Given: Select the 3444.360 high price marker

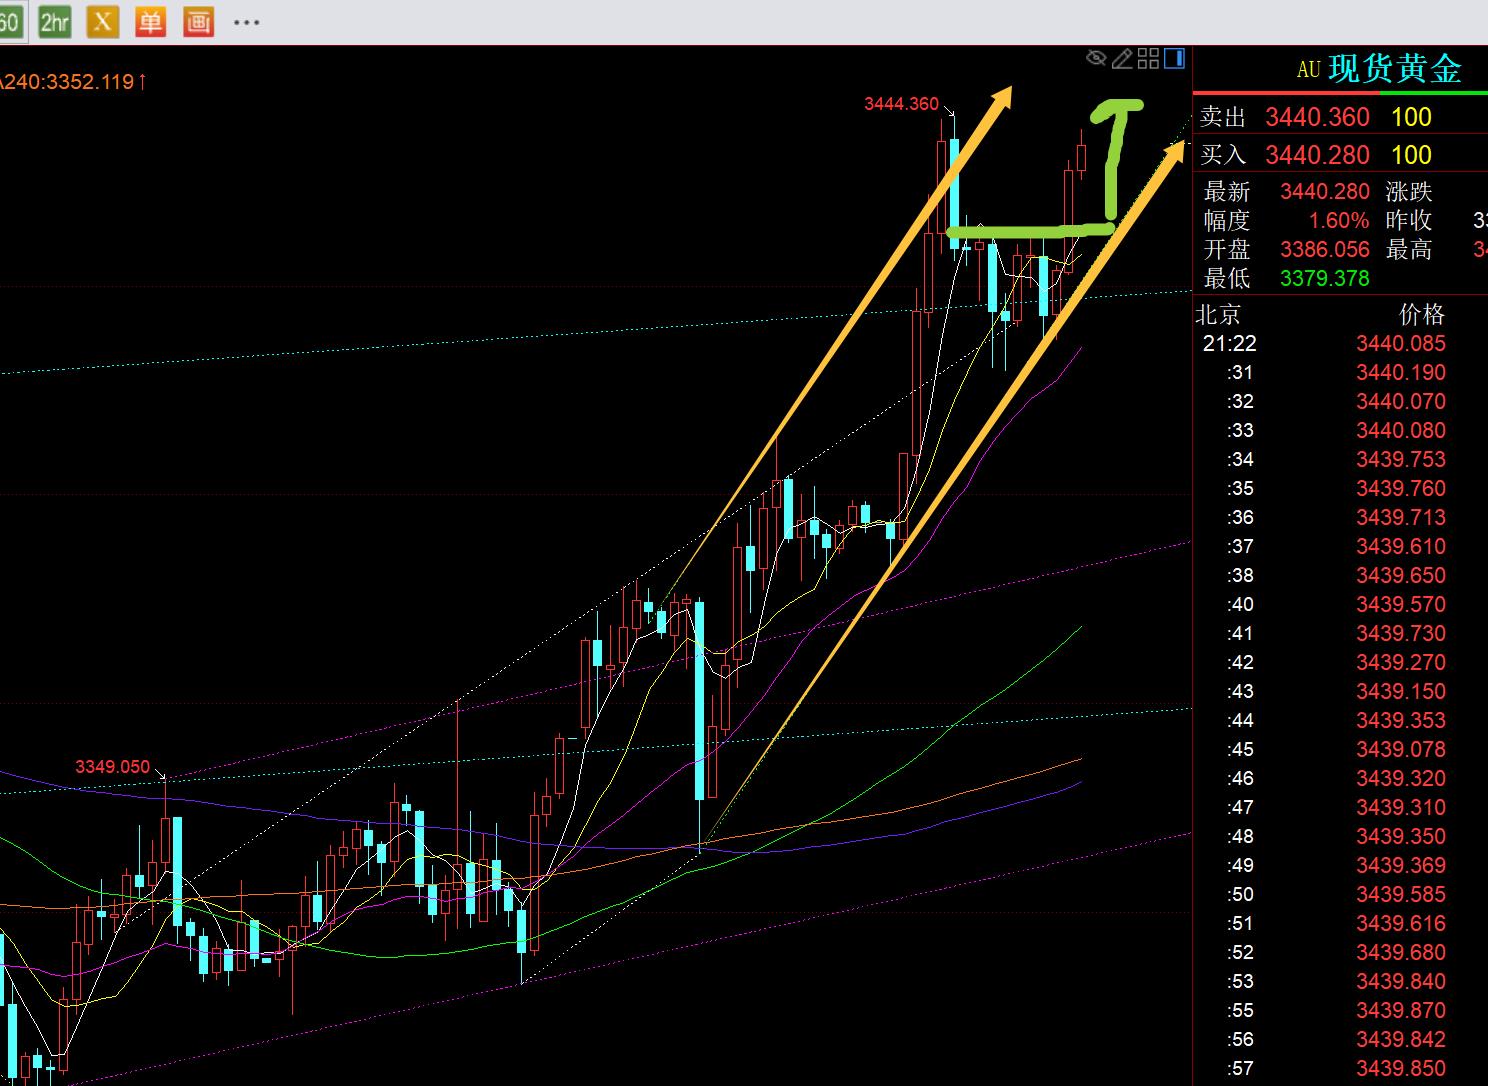Looking at the screenshot, I should (x=901, y=104).
